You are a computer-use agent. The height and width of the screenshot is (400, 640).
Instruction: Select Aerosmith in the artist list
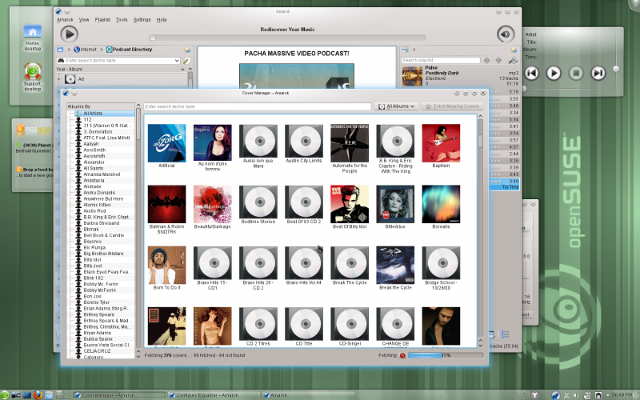(x=95, y=156)
